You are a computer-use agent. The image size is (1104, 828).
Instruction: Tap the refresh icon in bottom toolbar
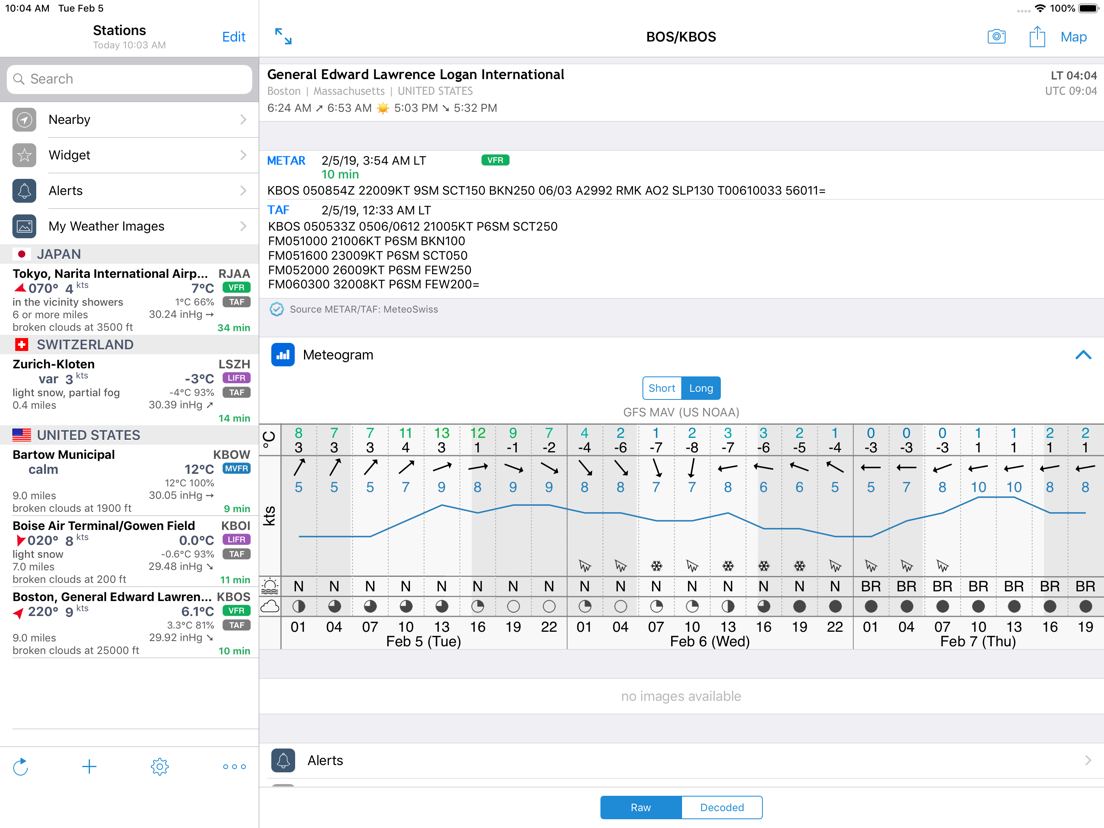tap(20, 766)
